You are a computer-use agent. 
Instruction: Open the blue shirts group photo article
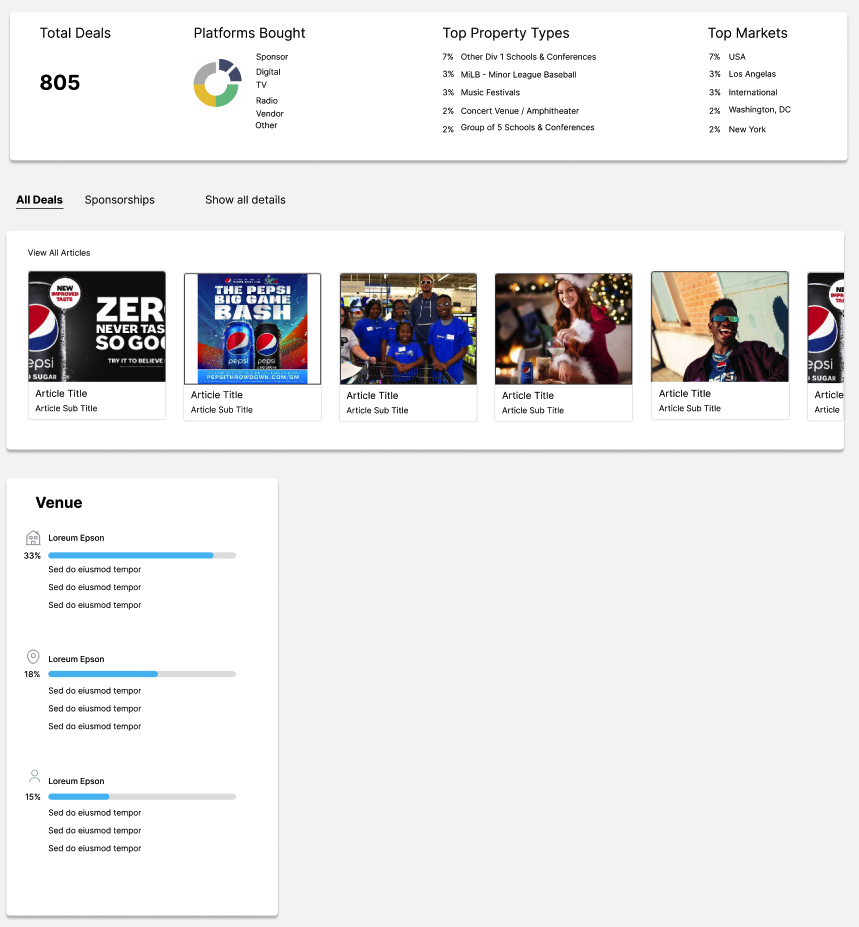click(408, 329)
